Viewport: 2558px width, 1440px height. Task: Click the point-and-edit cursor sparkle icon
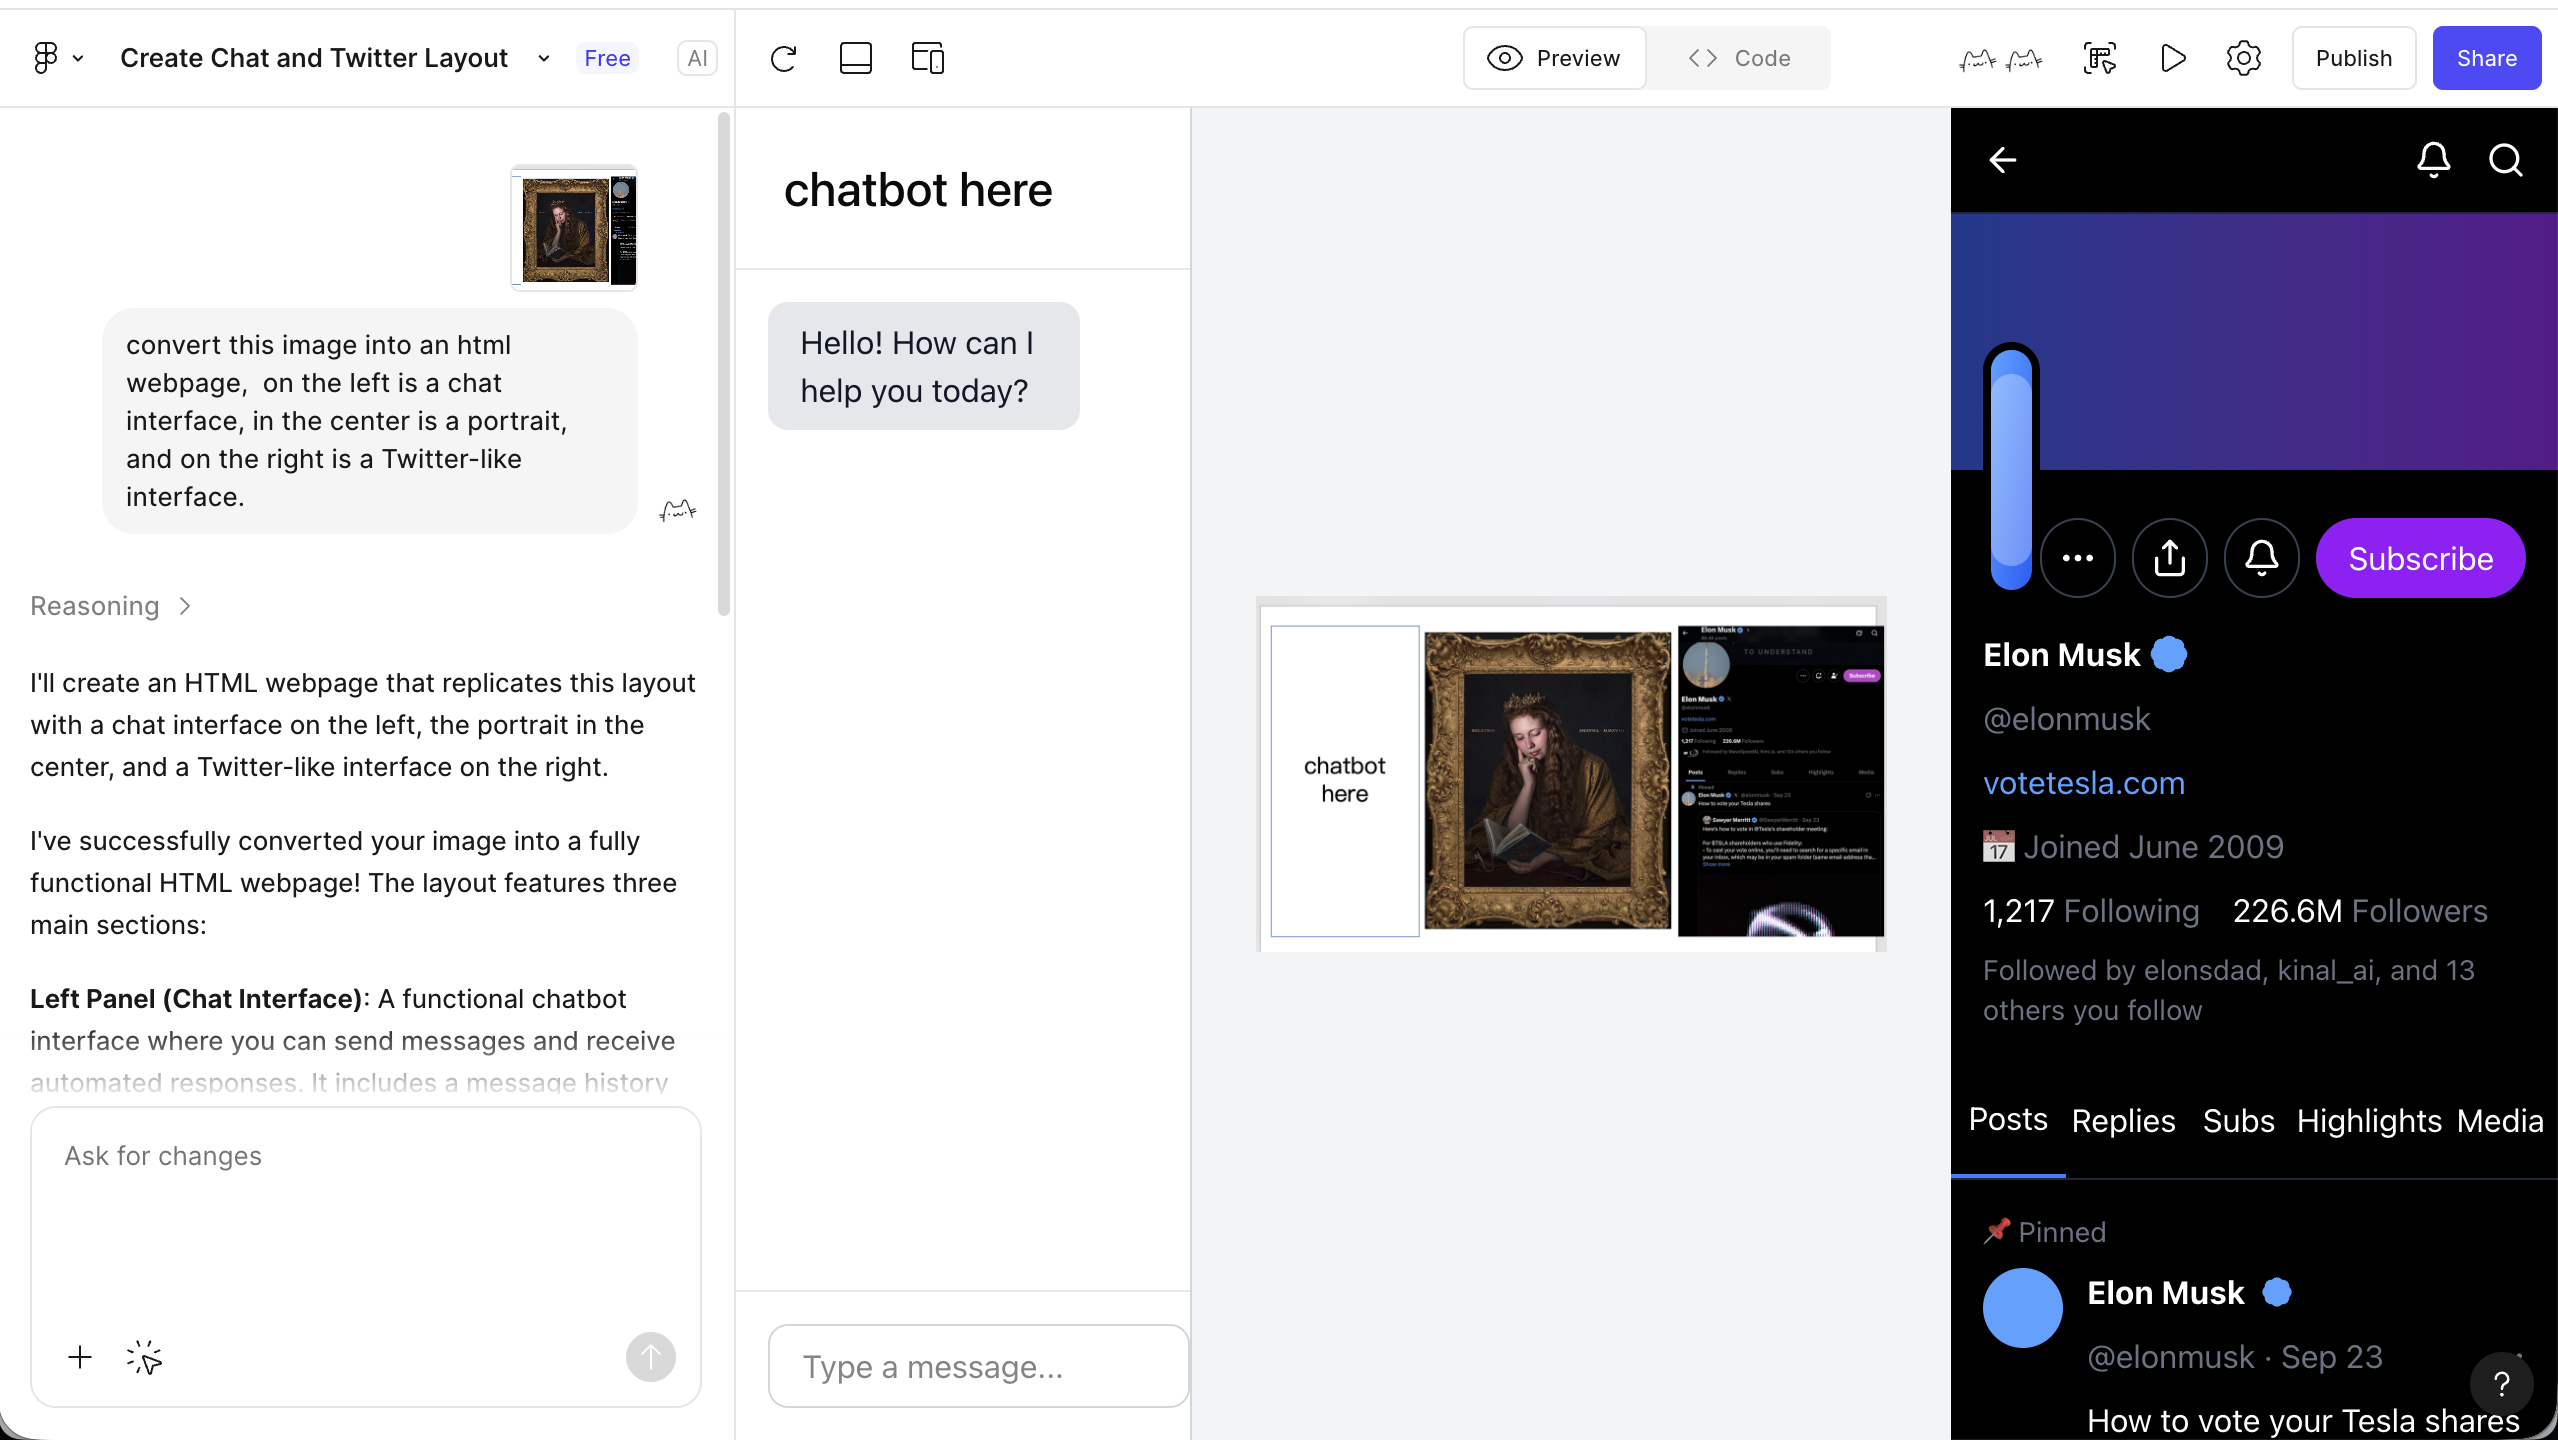144,1357
